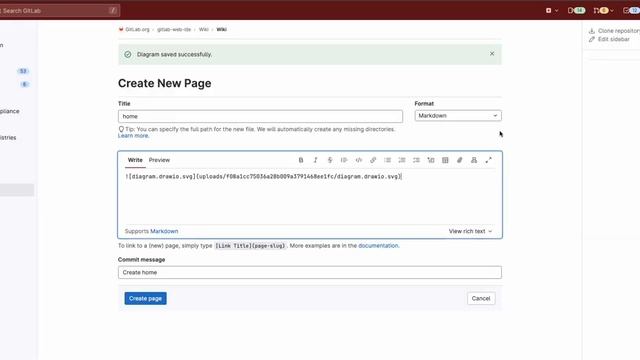Focus the Commit message field
Viewport: 640px width, 360px height.
[310, 272]
